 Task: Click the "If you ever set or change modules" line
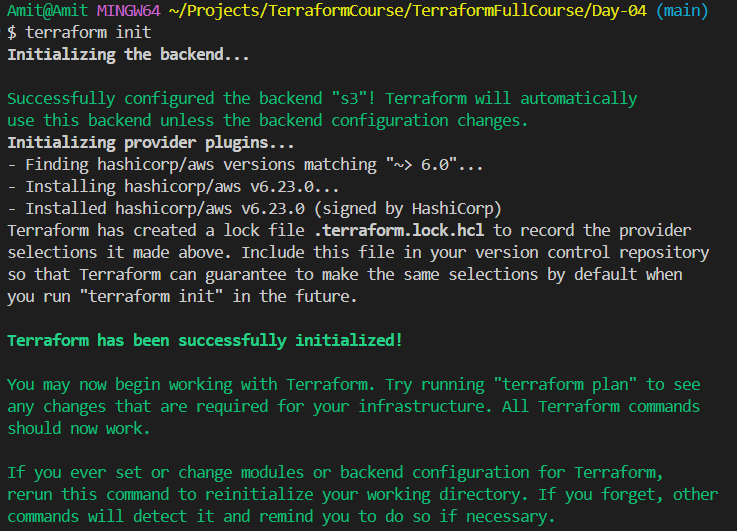(335, 473)
